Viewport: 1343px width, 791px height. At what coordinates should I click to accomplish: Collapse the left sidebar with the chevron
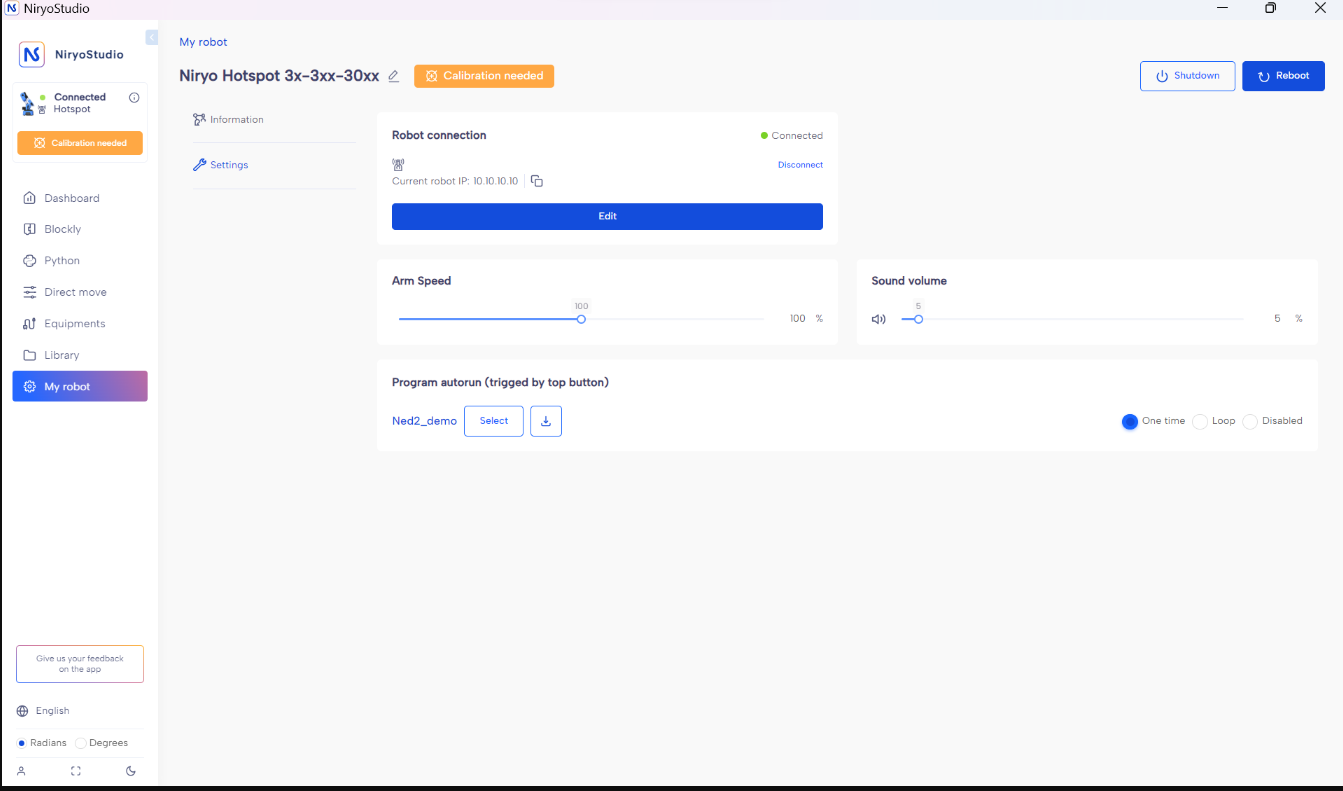click(151, 38)
